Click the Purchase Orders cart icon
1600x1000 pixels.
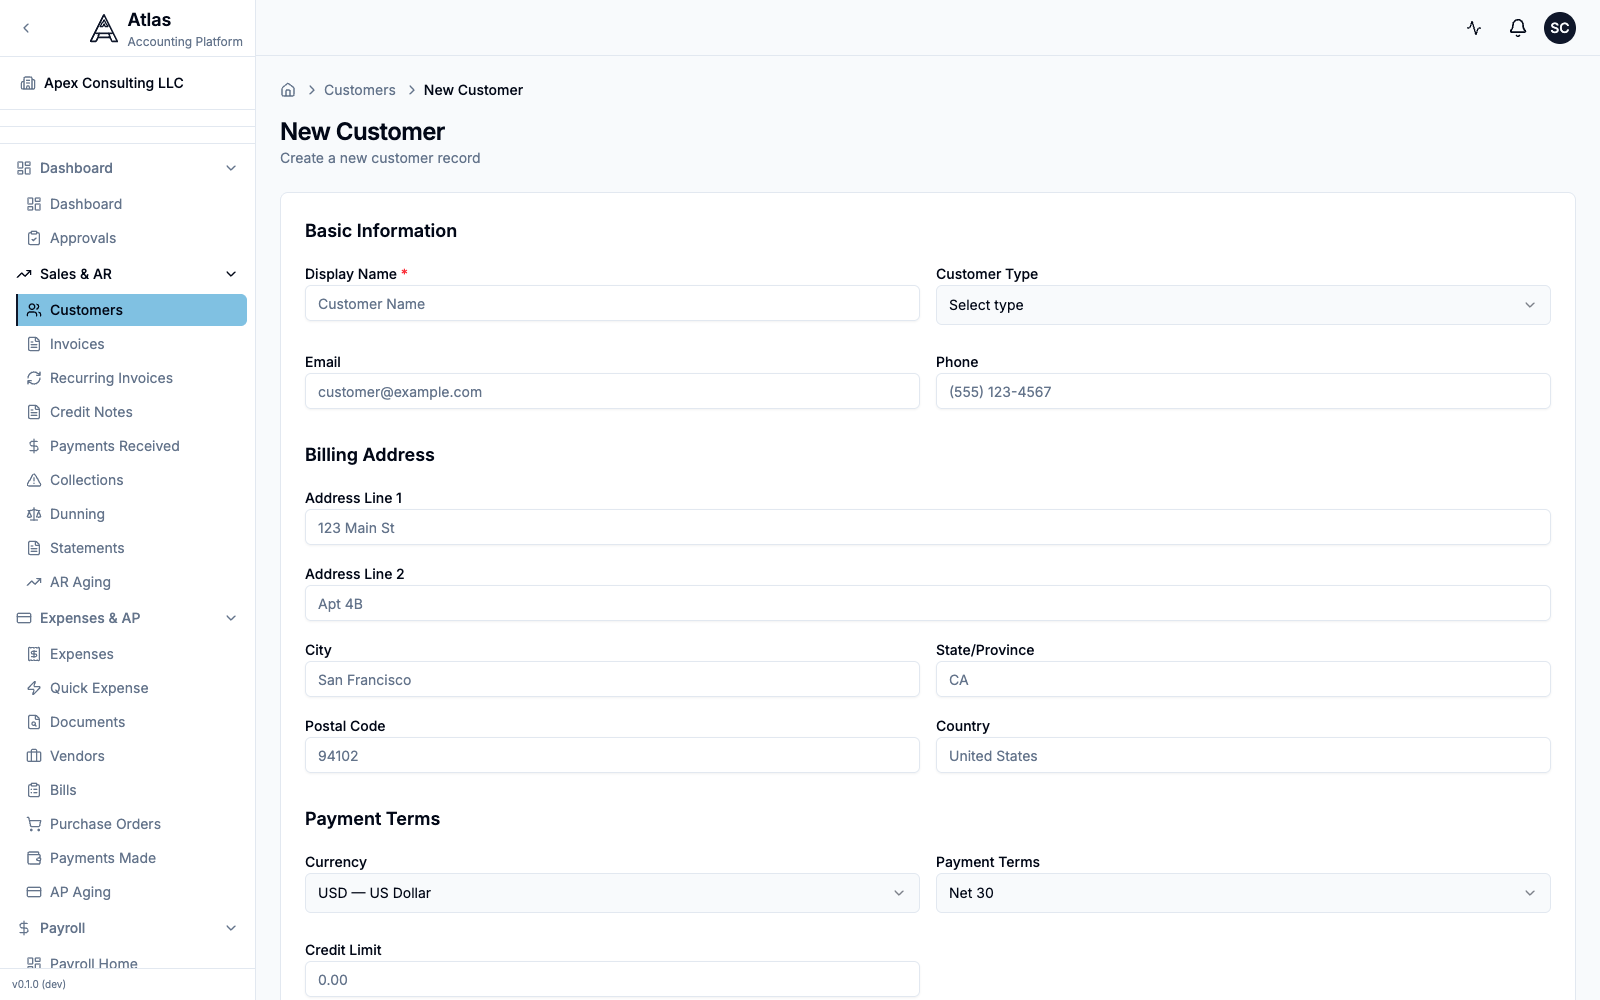(x=34, y=824)
